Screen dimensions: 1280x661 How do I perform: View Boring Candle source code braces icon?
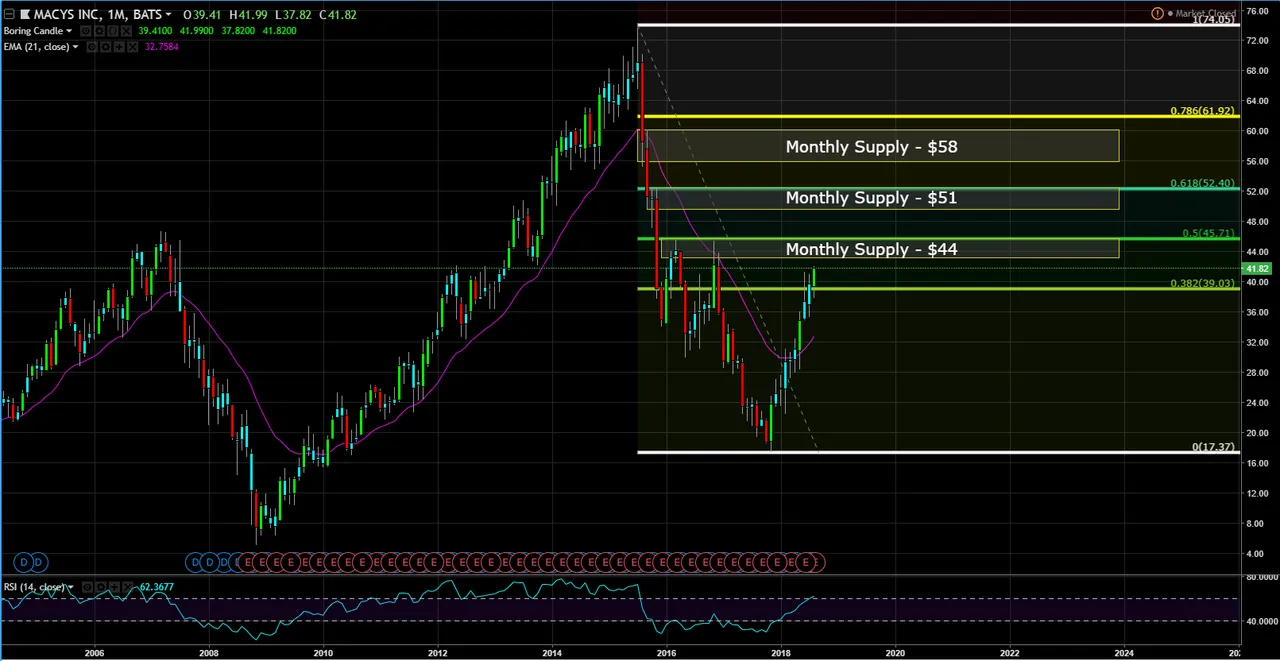[113, 31]
